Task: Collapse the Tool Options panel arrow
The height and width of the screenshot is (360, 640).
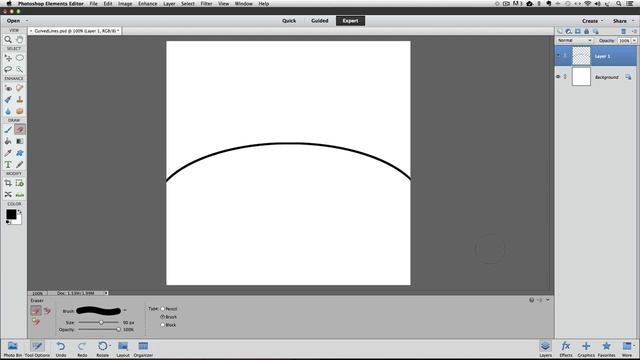Action: [548, 300]
